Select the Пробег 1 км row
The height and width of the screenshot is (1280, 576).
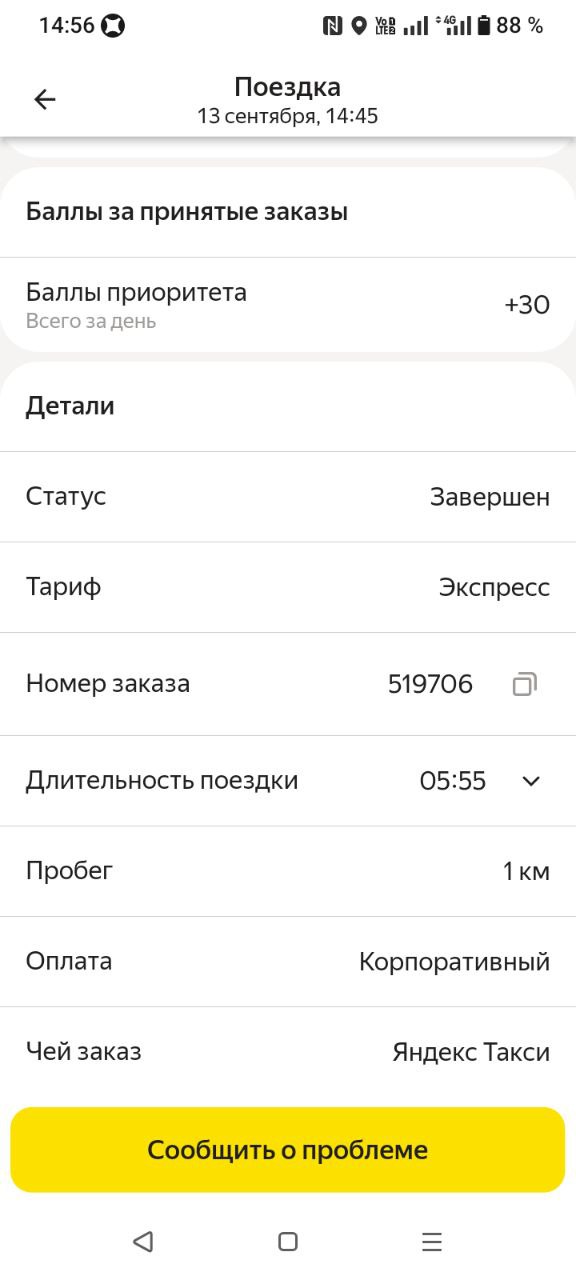click(x=288, y=871)
